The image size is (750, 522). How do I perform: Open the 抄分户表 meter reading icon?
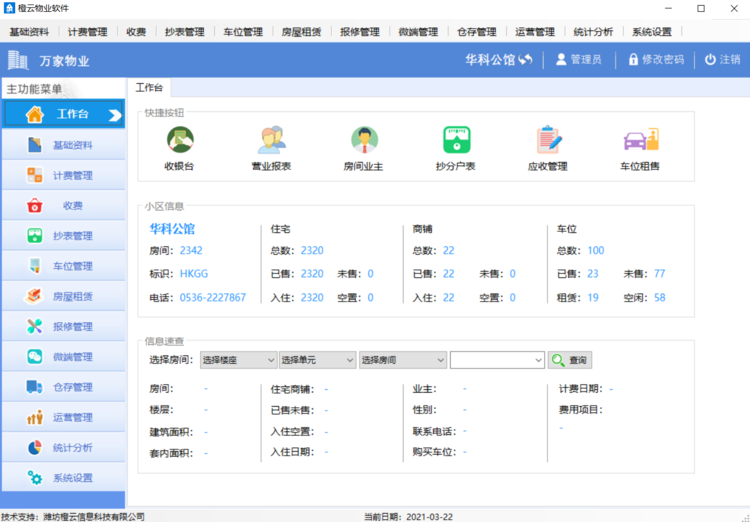pos(456,141)
